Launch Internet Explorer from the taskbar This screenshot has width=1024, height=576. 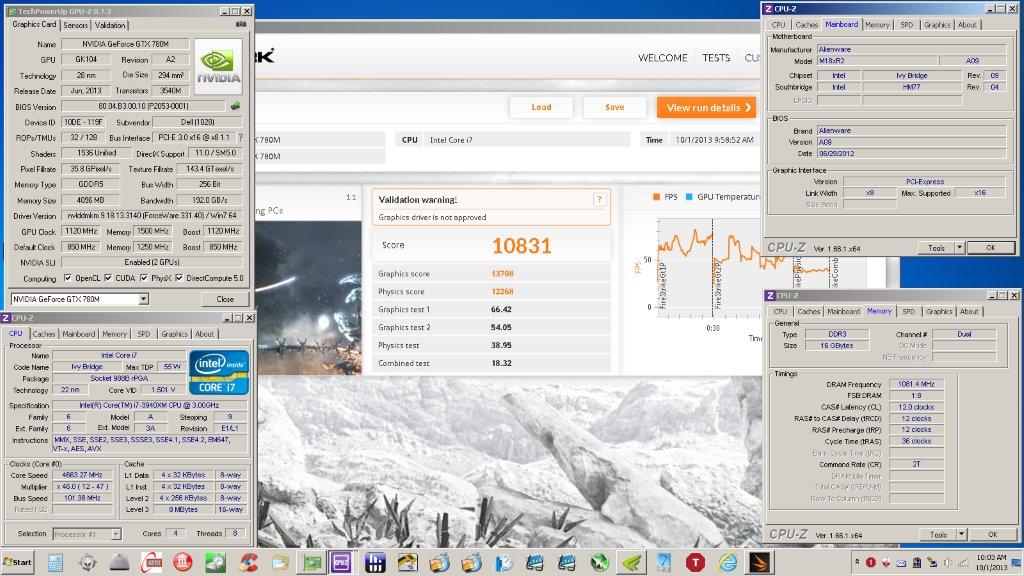coord(728,562)
